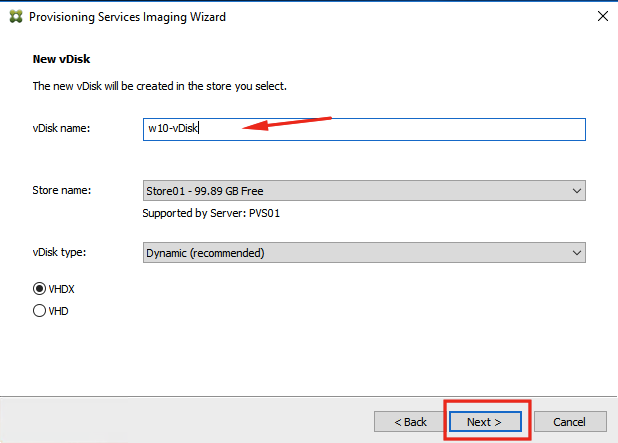Click the "Store name:" field label

(x=61, y=190)
